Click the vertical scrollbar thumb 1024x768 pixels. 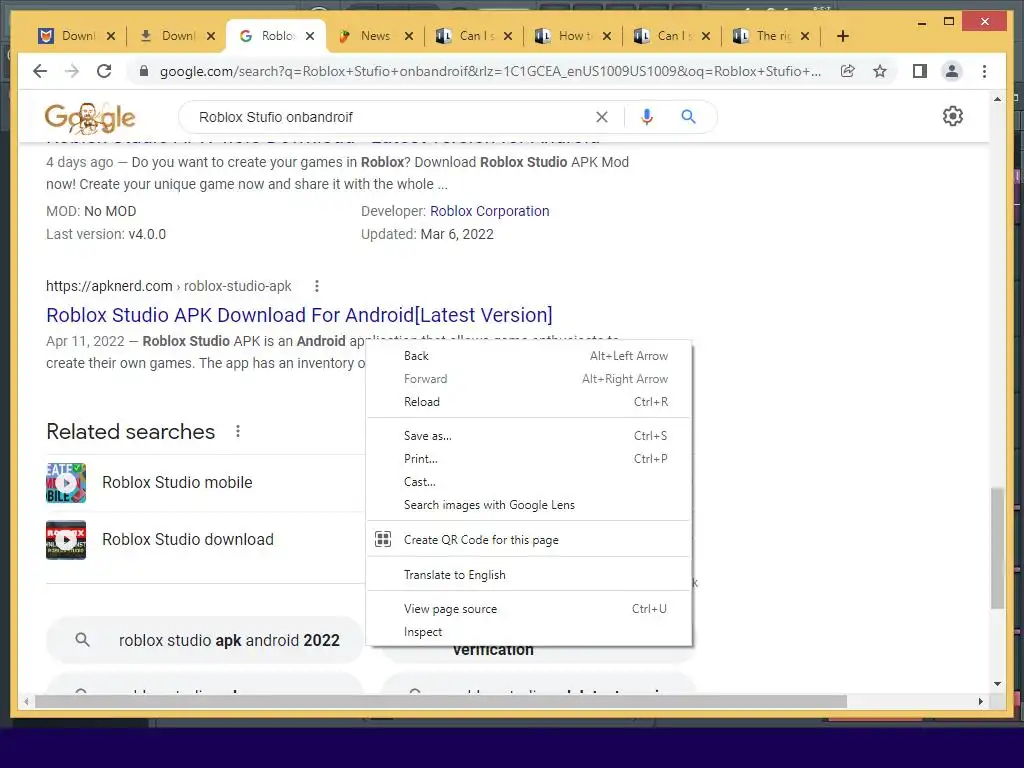point(997,549)
